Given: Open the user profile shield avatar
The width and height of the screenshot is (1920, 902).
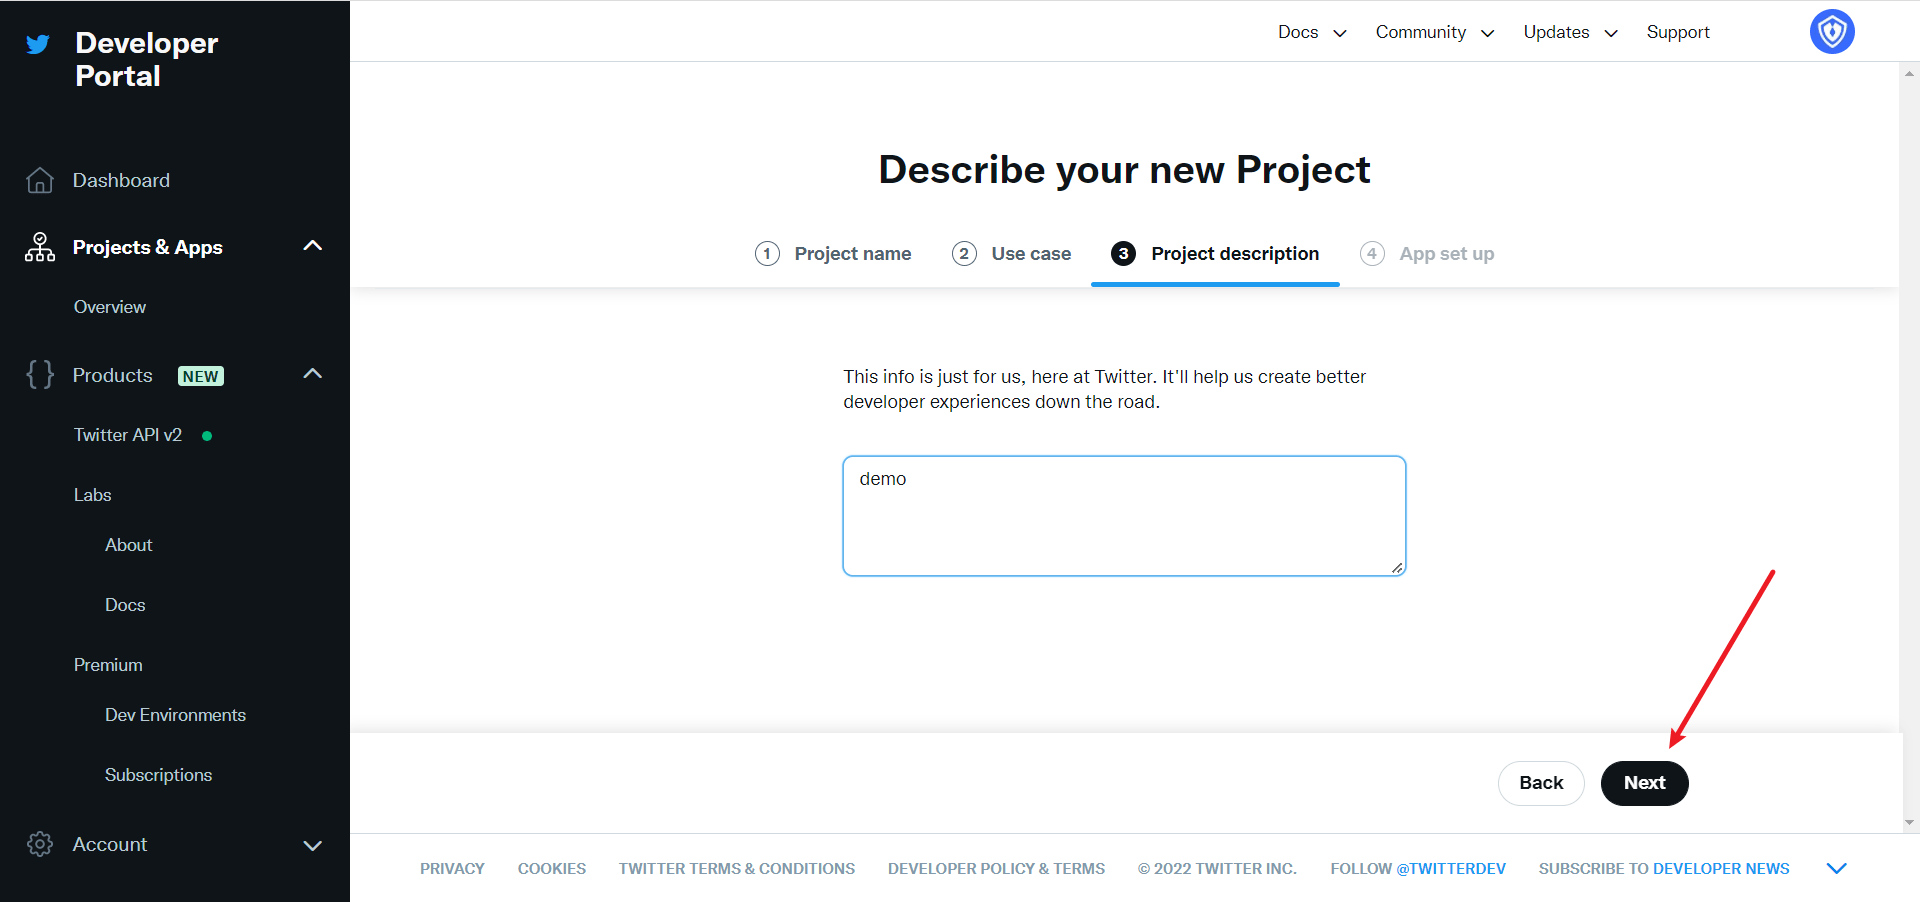Looking at the screenshot, I should tap(1831, 32).
